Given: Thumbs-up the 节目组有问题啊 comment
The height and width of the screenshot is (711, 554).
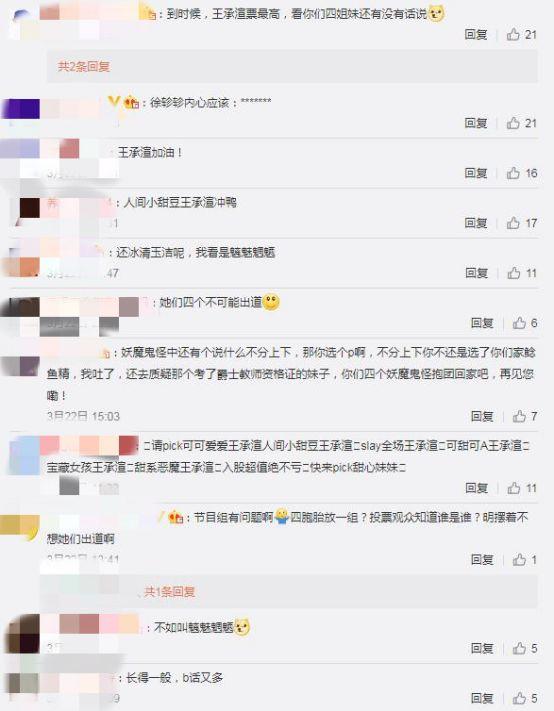Looking at the screenshot, I should coord(525,560).
